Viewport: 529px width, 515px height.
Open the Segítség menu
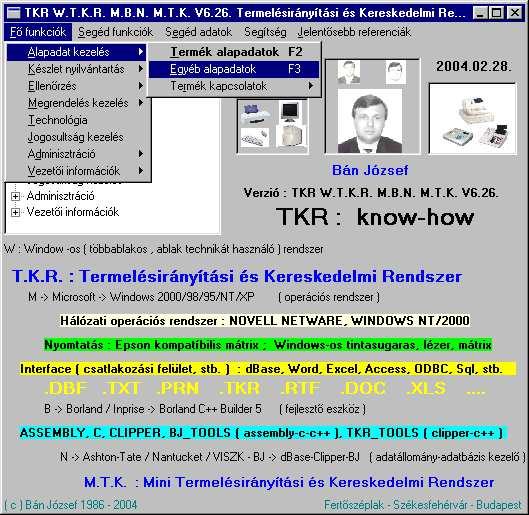pos(265,32)
